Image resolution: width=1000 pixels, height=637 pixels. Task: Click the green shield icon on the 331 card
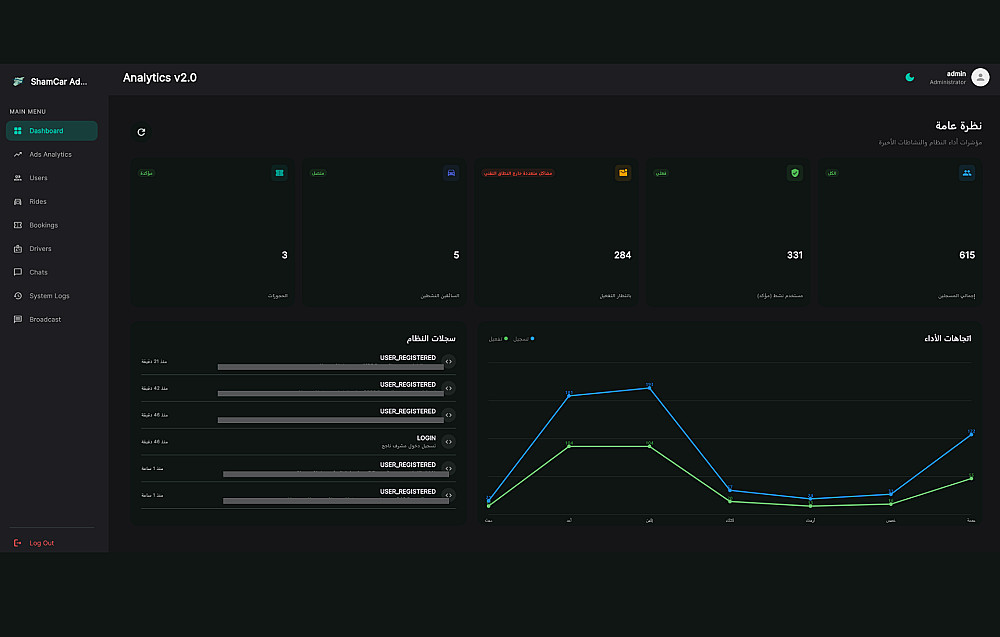(795, 173)
